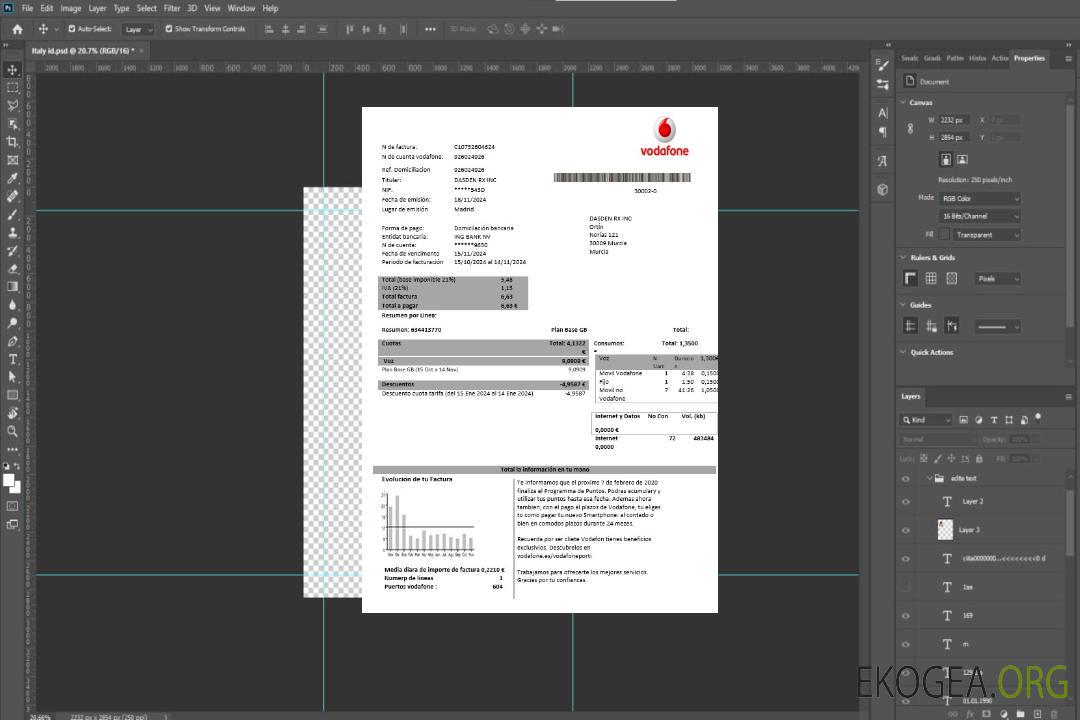
Task: Open the Auto-Select Layer dropdown
Action: click(x=138, y=29)
